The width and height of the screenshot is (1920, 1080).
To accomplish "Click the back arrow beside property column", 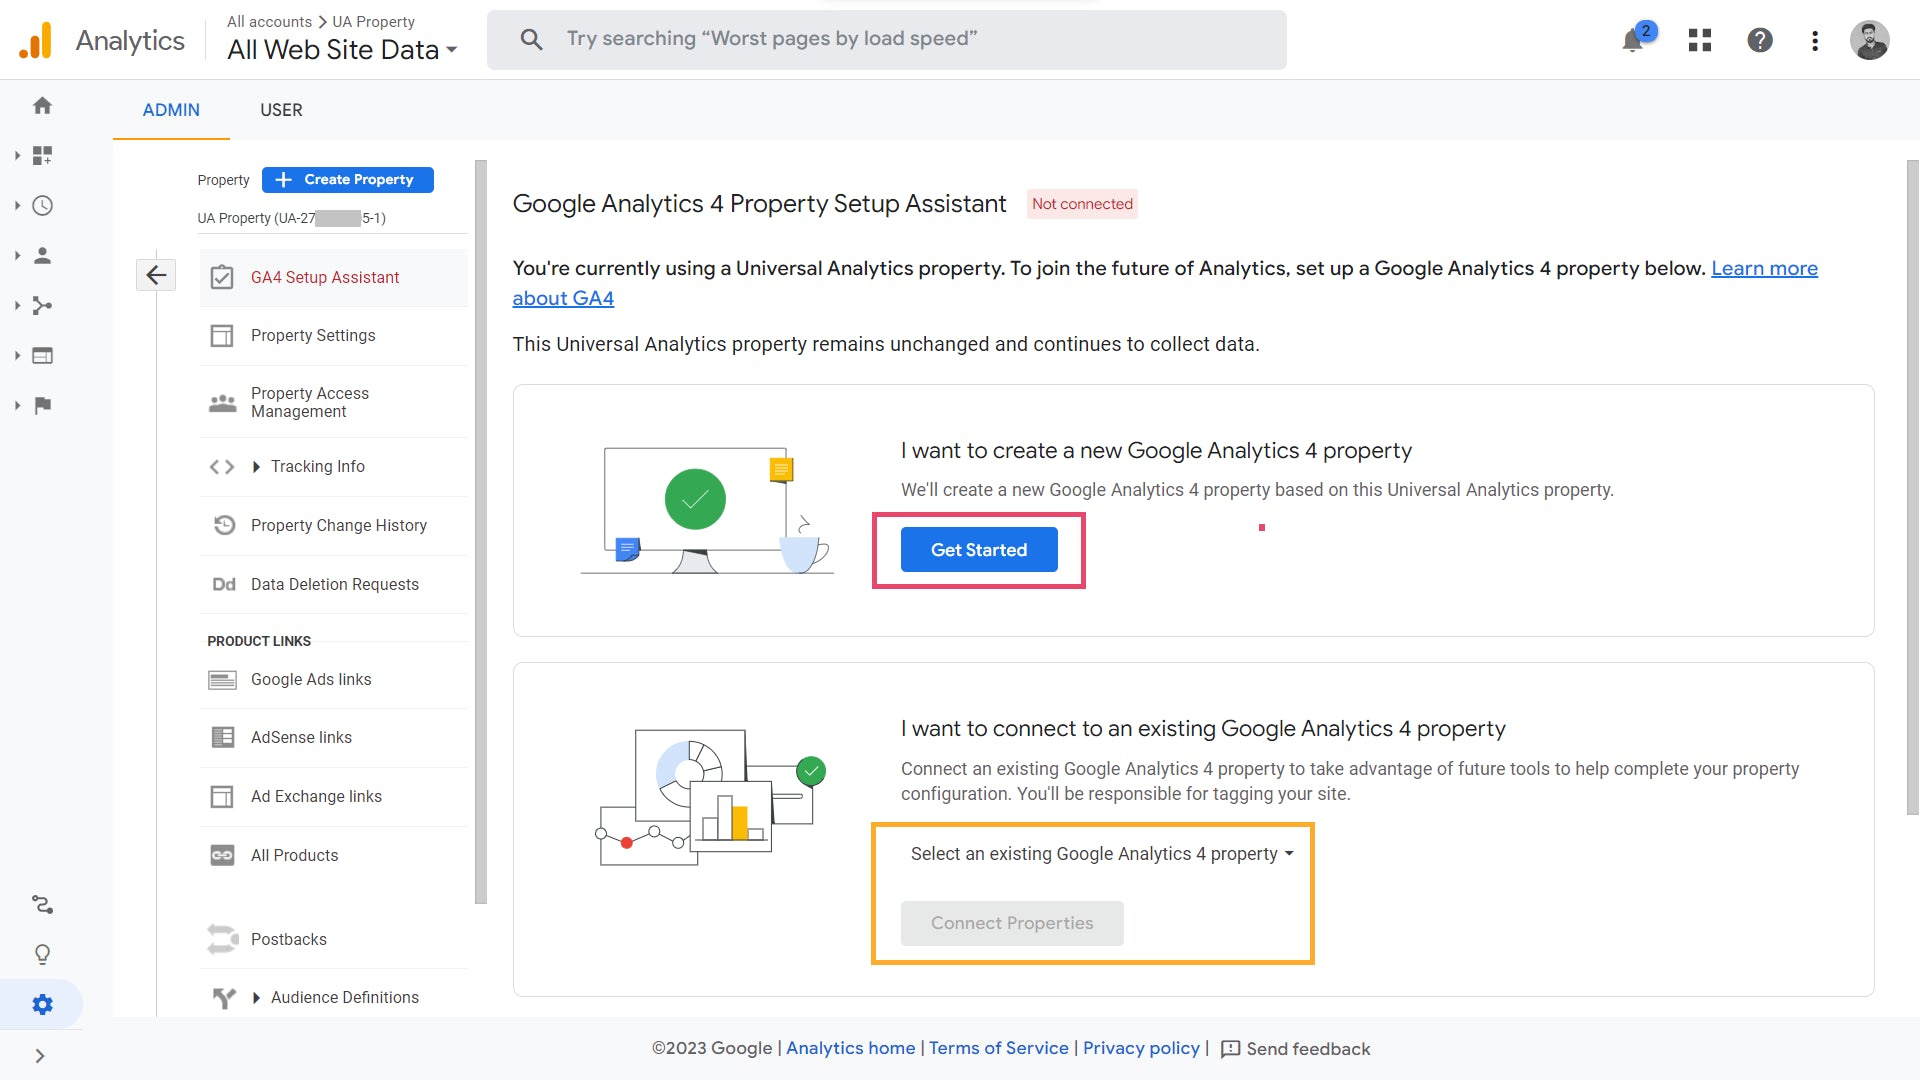I will 156,275.
